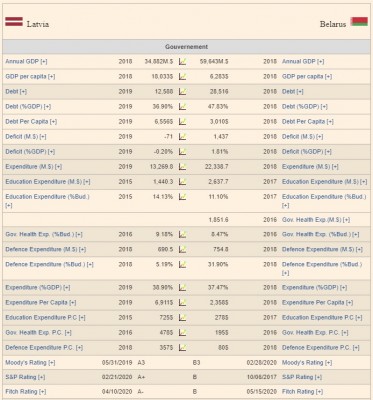Click chart icon in Debt (%GDP) row
Viewport: 373px width, 400px height.
(183, 107)
